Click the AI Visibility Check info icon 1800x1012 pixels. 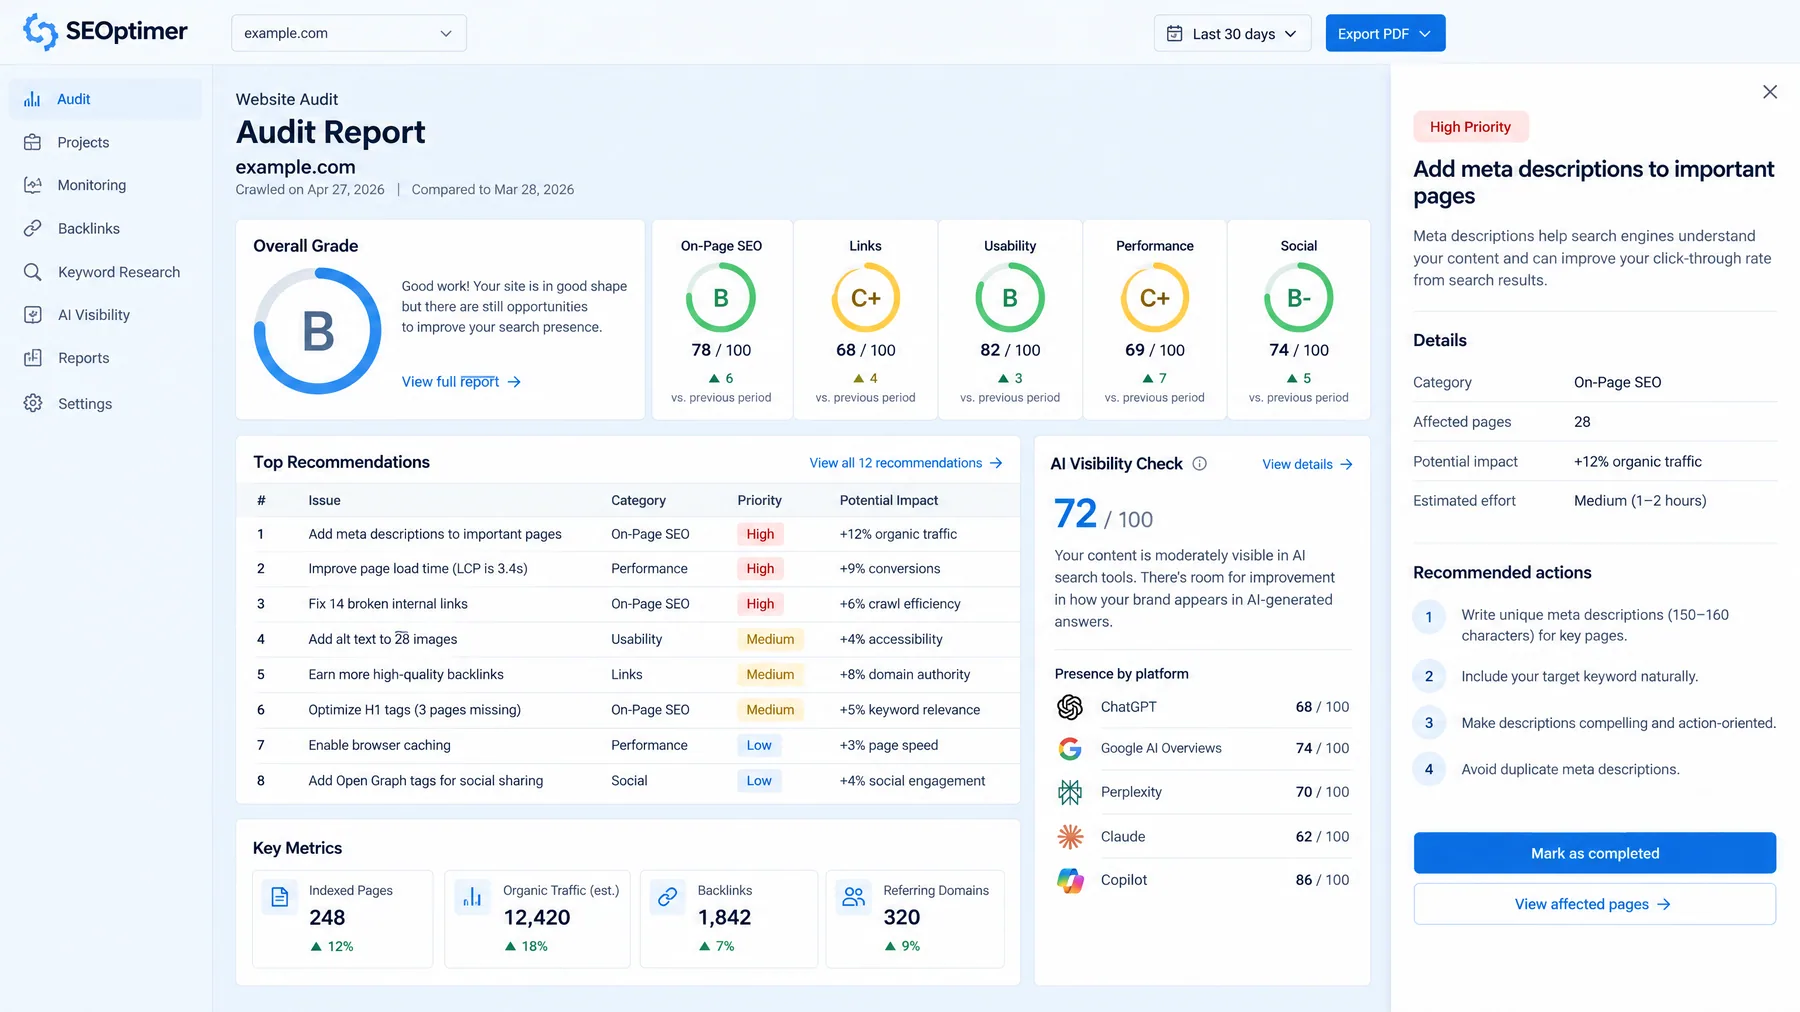pos(1200,464)
